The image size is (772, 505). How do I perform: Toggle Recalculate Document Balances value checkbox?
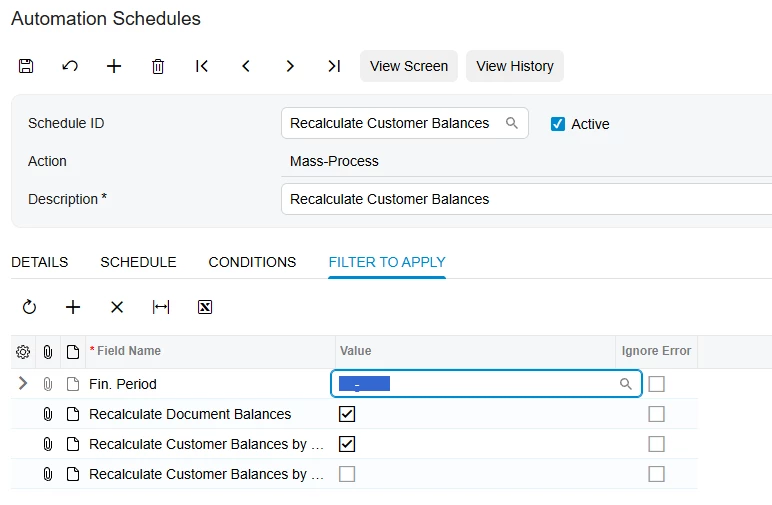[347, 414]
